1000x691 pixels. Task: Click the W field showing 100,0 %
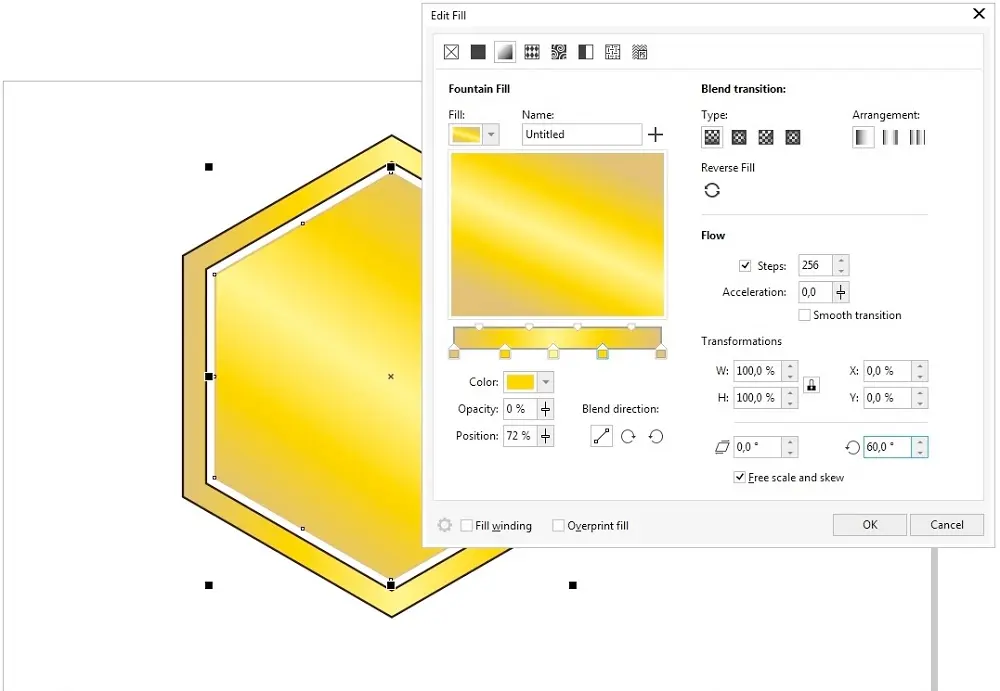click(758, 371)
